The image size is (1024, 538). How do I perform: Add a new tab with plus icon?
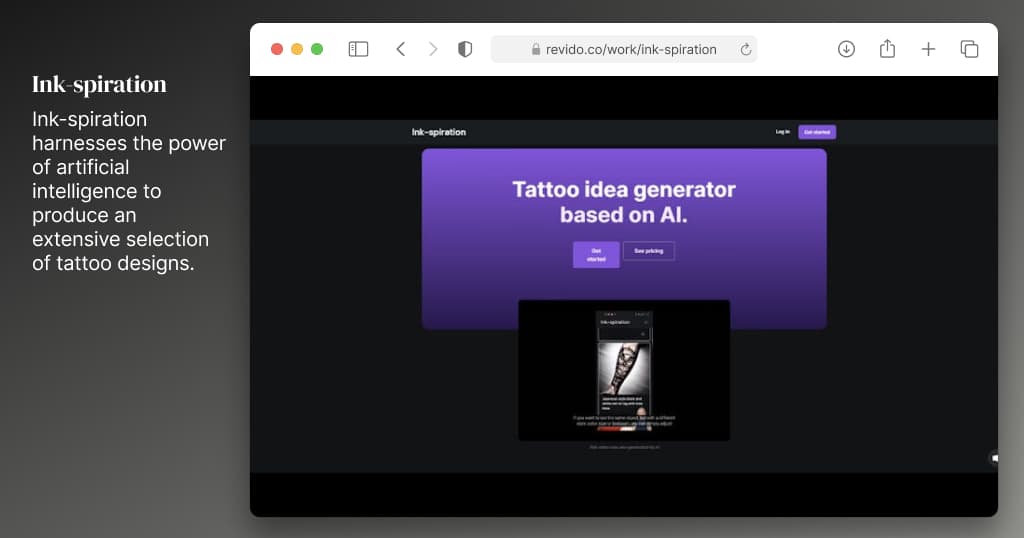pos(928,49)
